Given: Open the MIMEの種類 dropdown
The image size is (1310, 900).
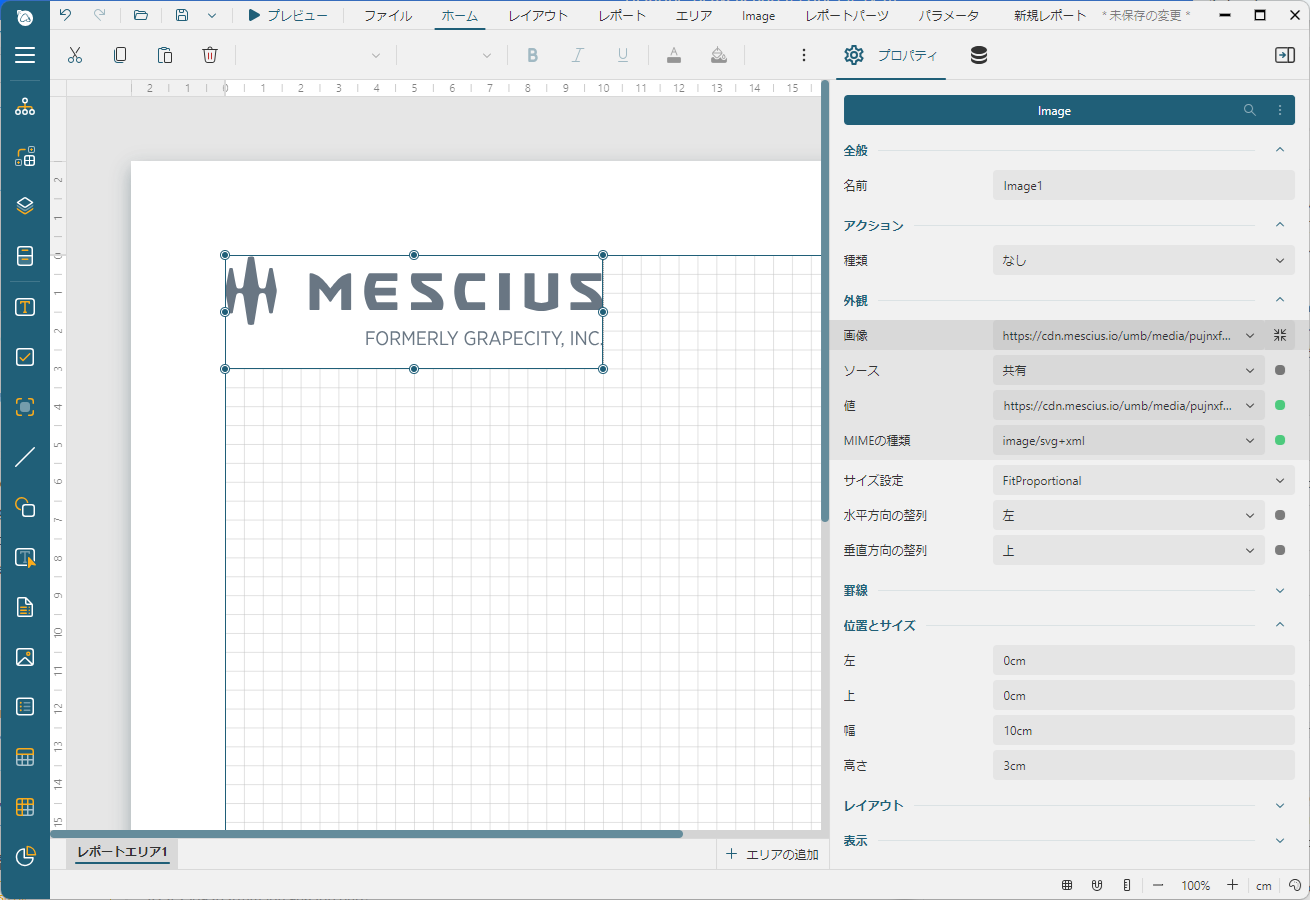Looking at the screenshot, I should tap(1129, 440).
